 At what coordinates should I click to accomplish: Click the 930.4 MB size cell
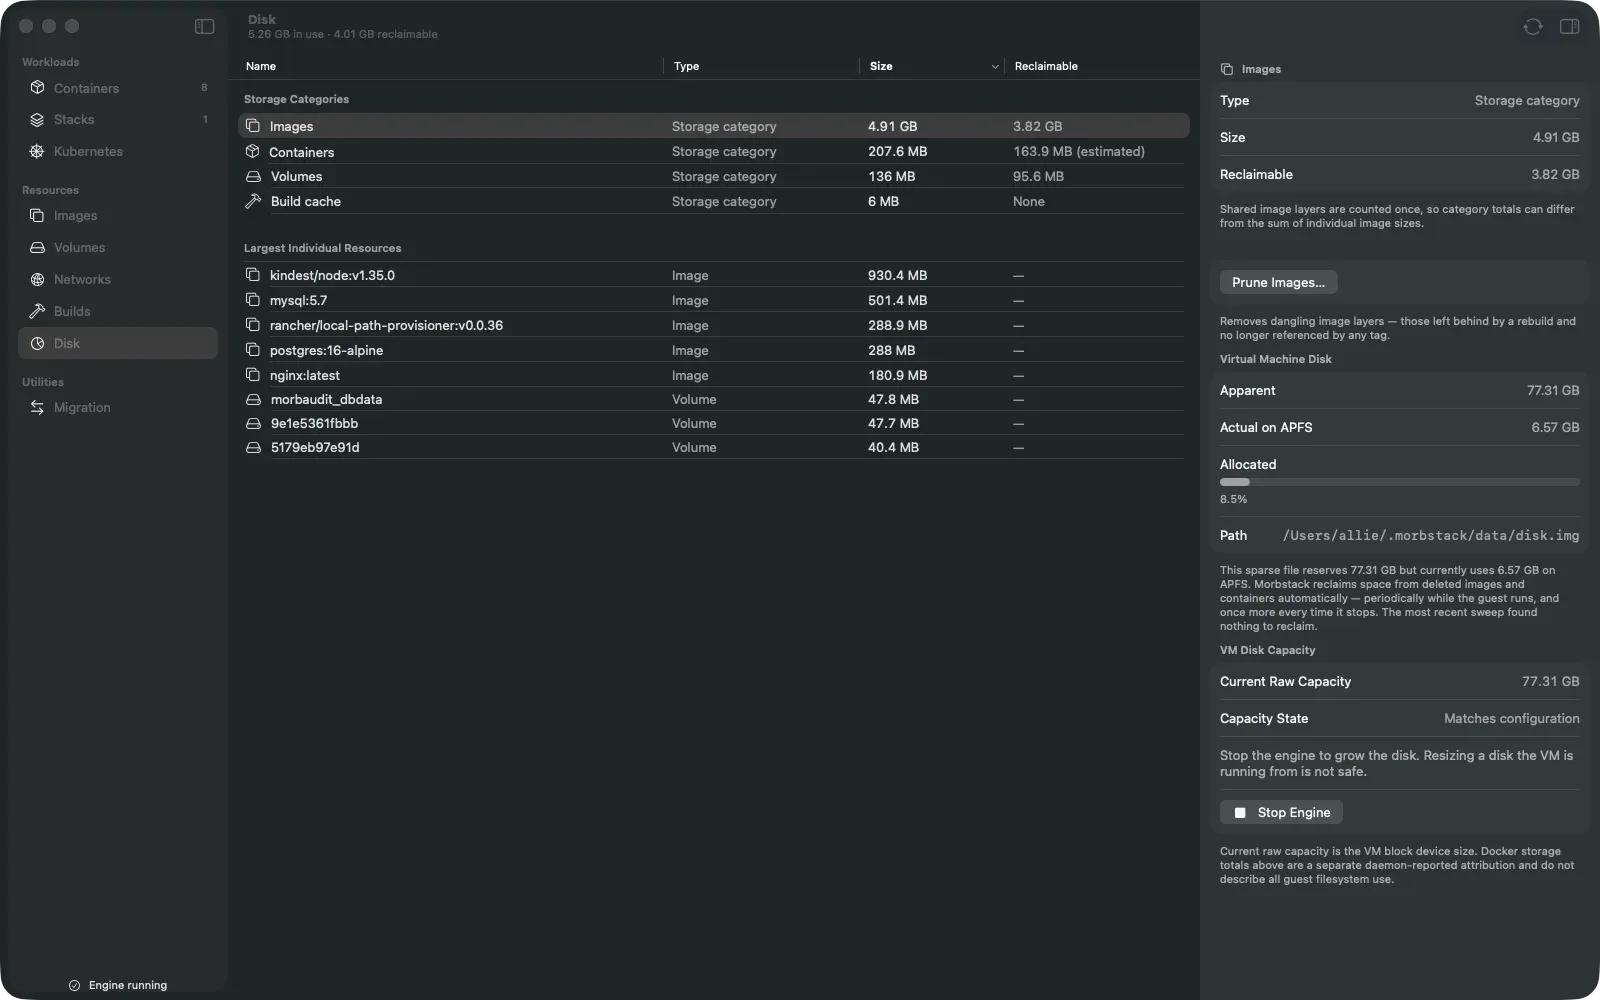[897, 275]
